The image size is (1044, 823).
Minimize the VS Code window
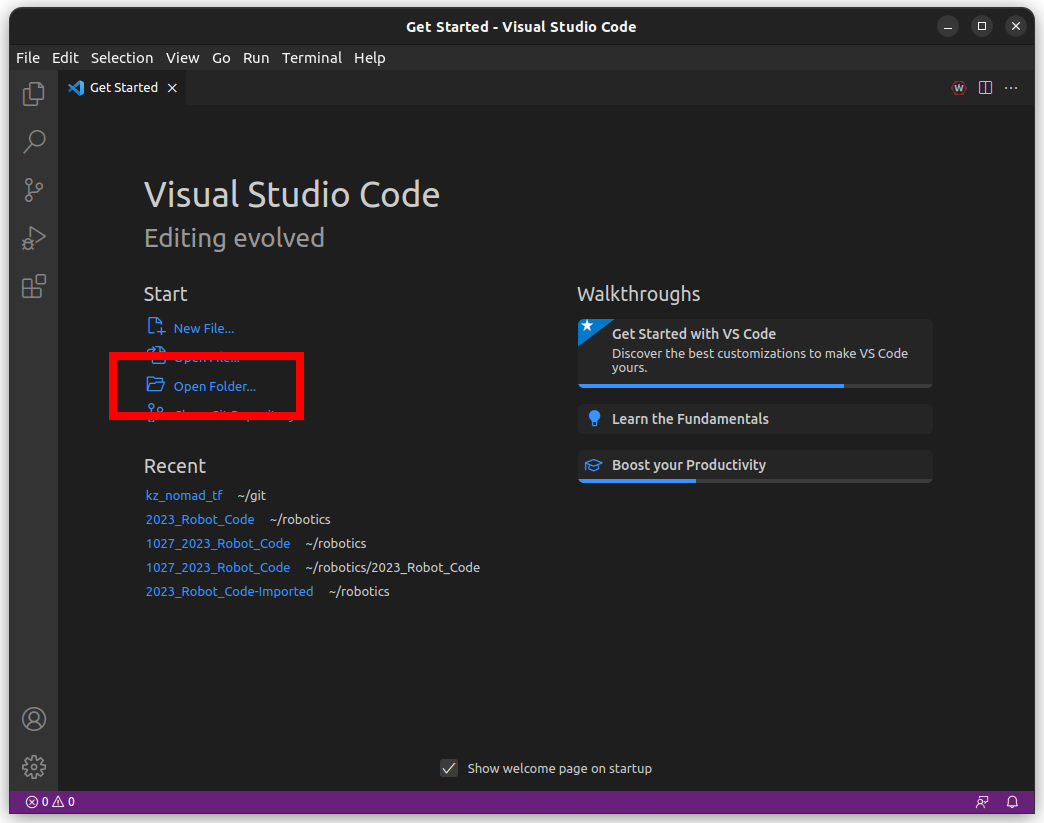point(947,27)
